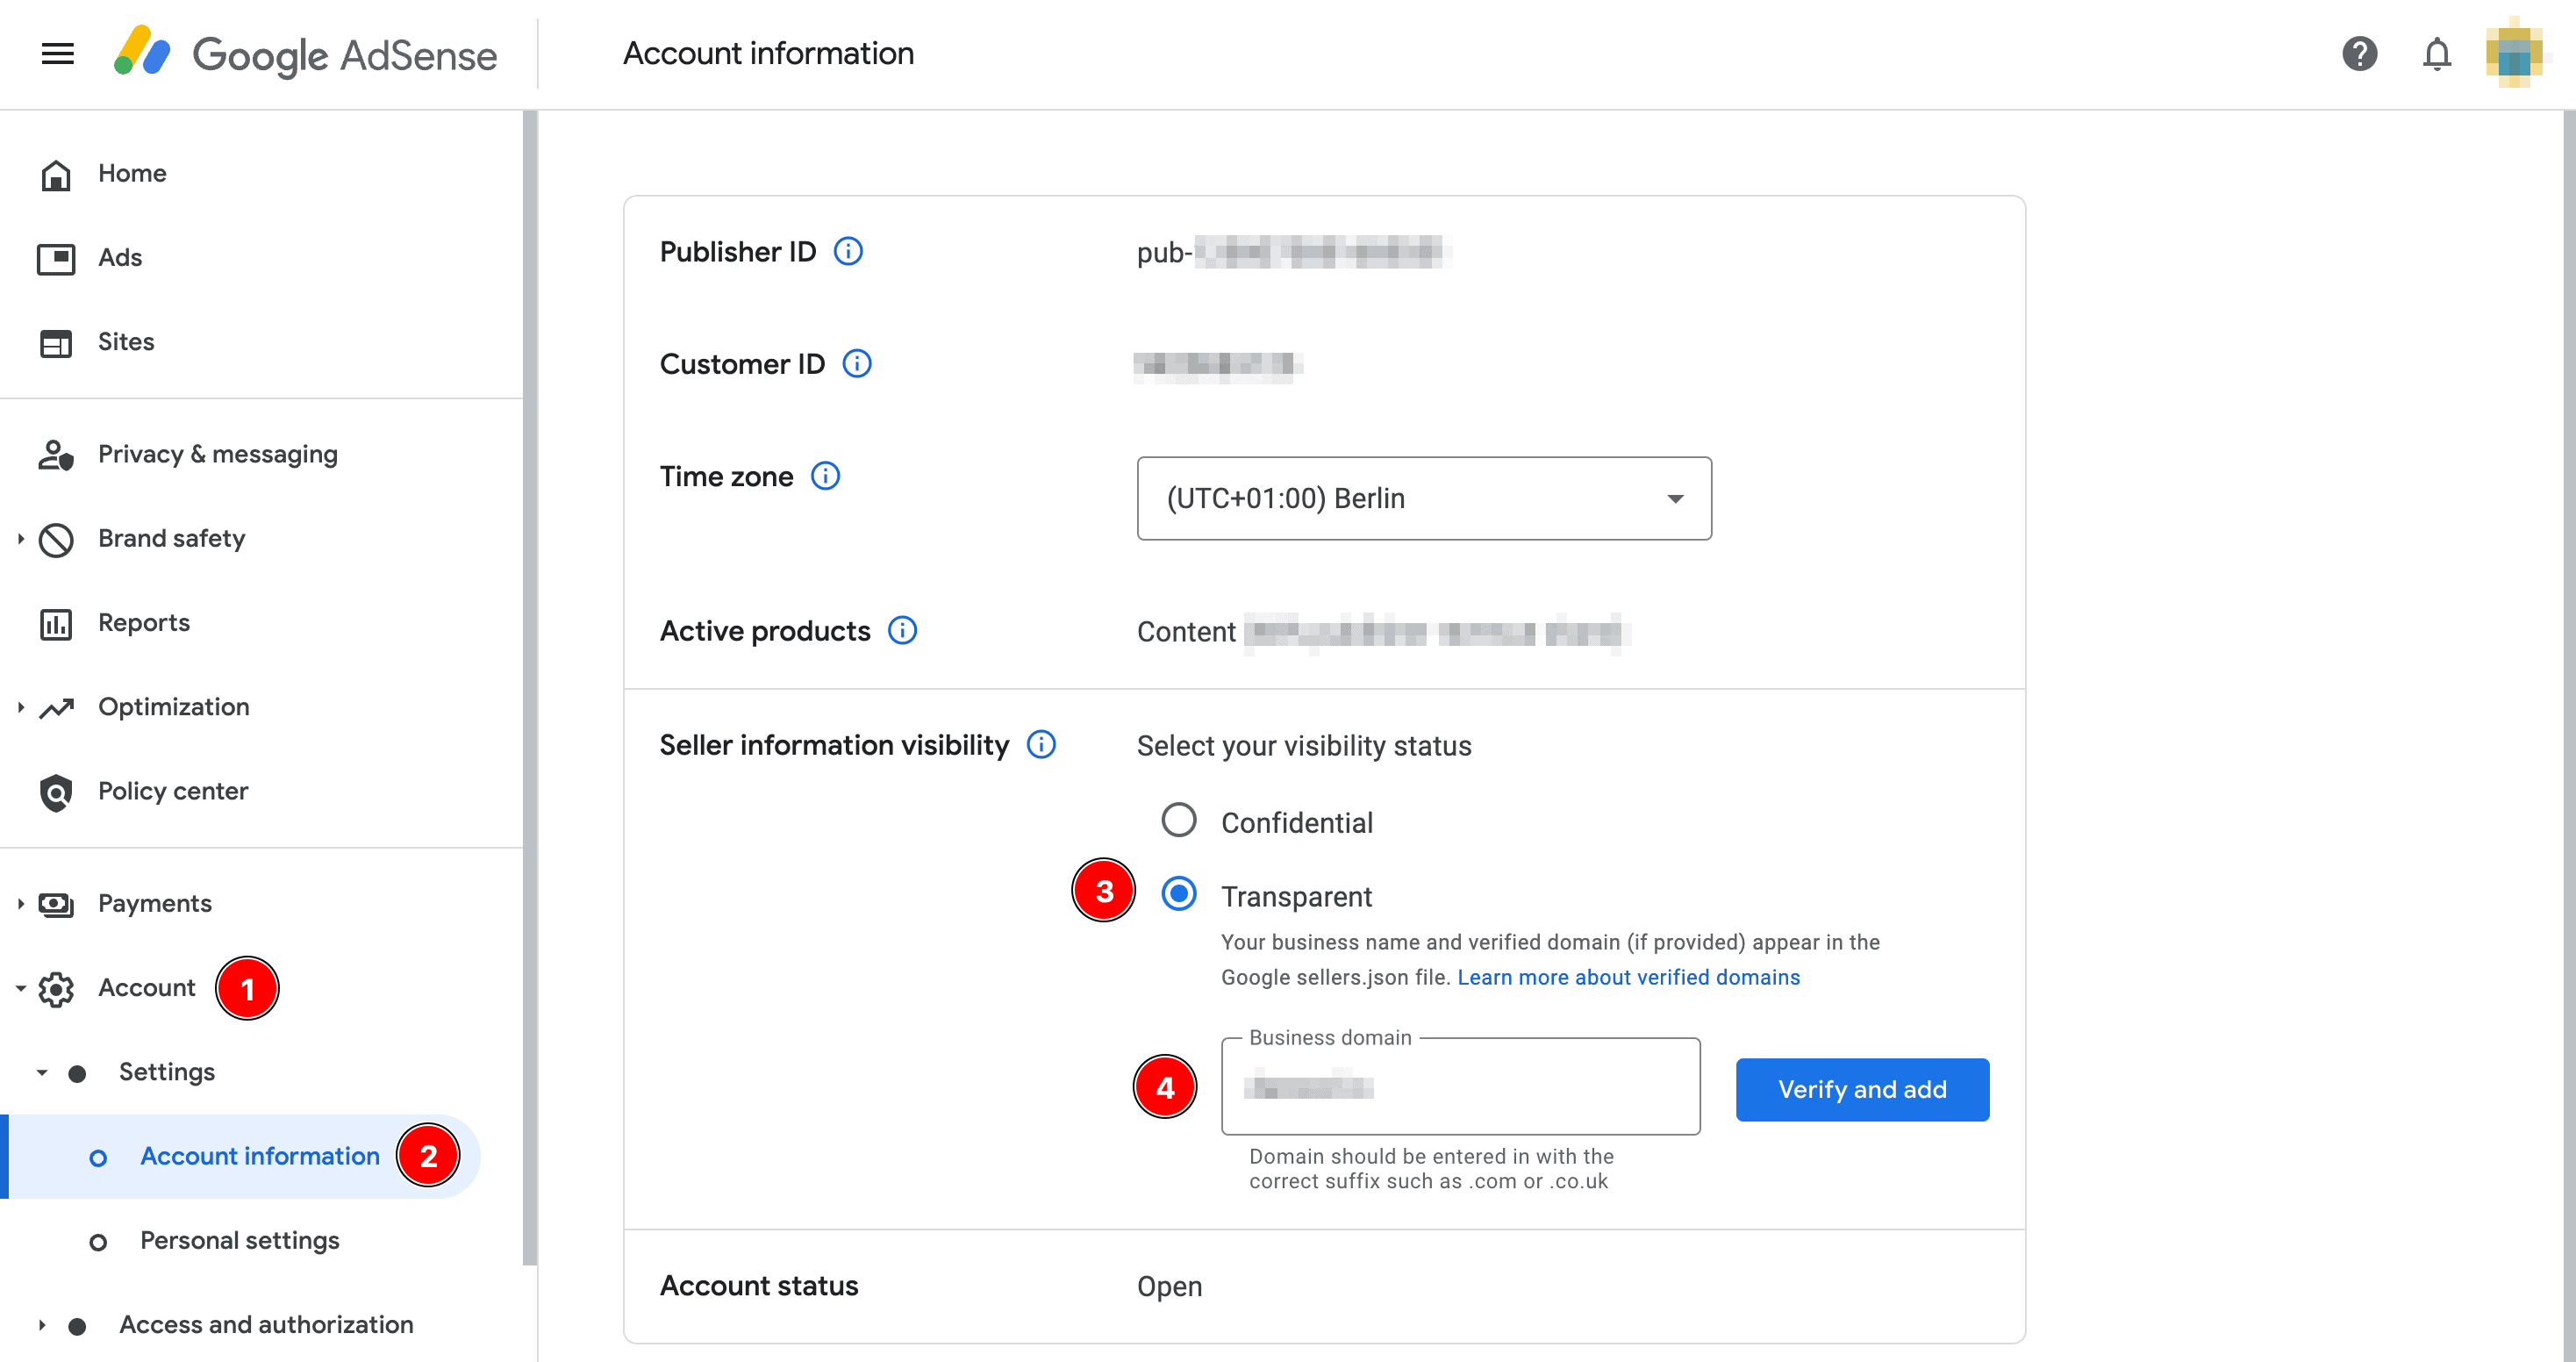Open the Time zone Berlin dropdown
The image size is (2576, 1362).
1423,499
